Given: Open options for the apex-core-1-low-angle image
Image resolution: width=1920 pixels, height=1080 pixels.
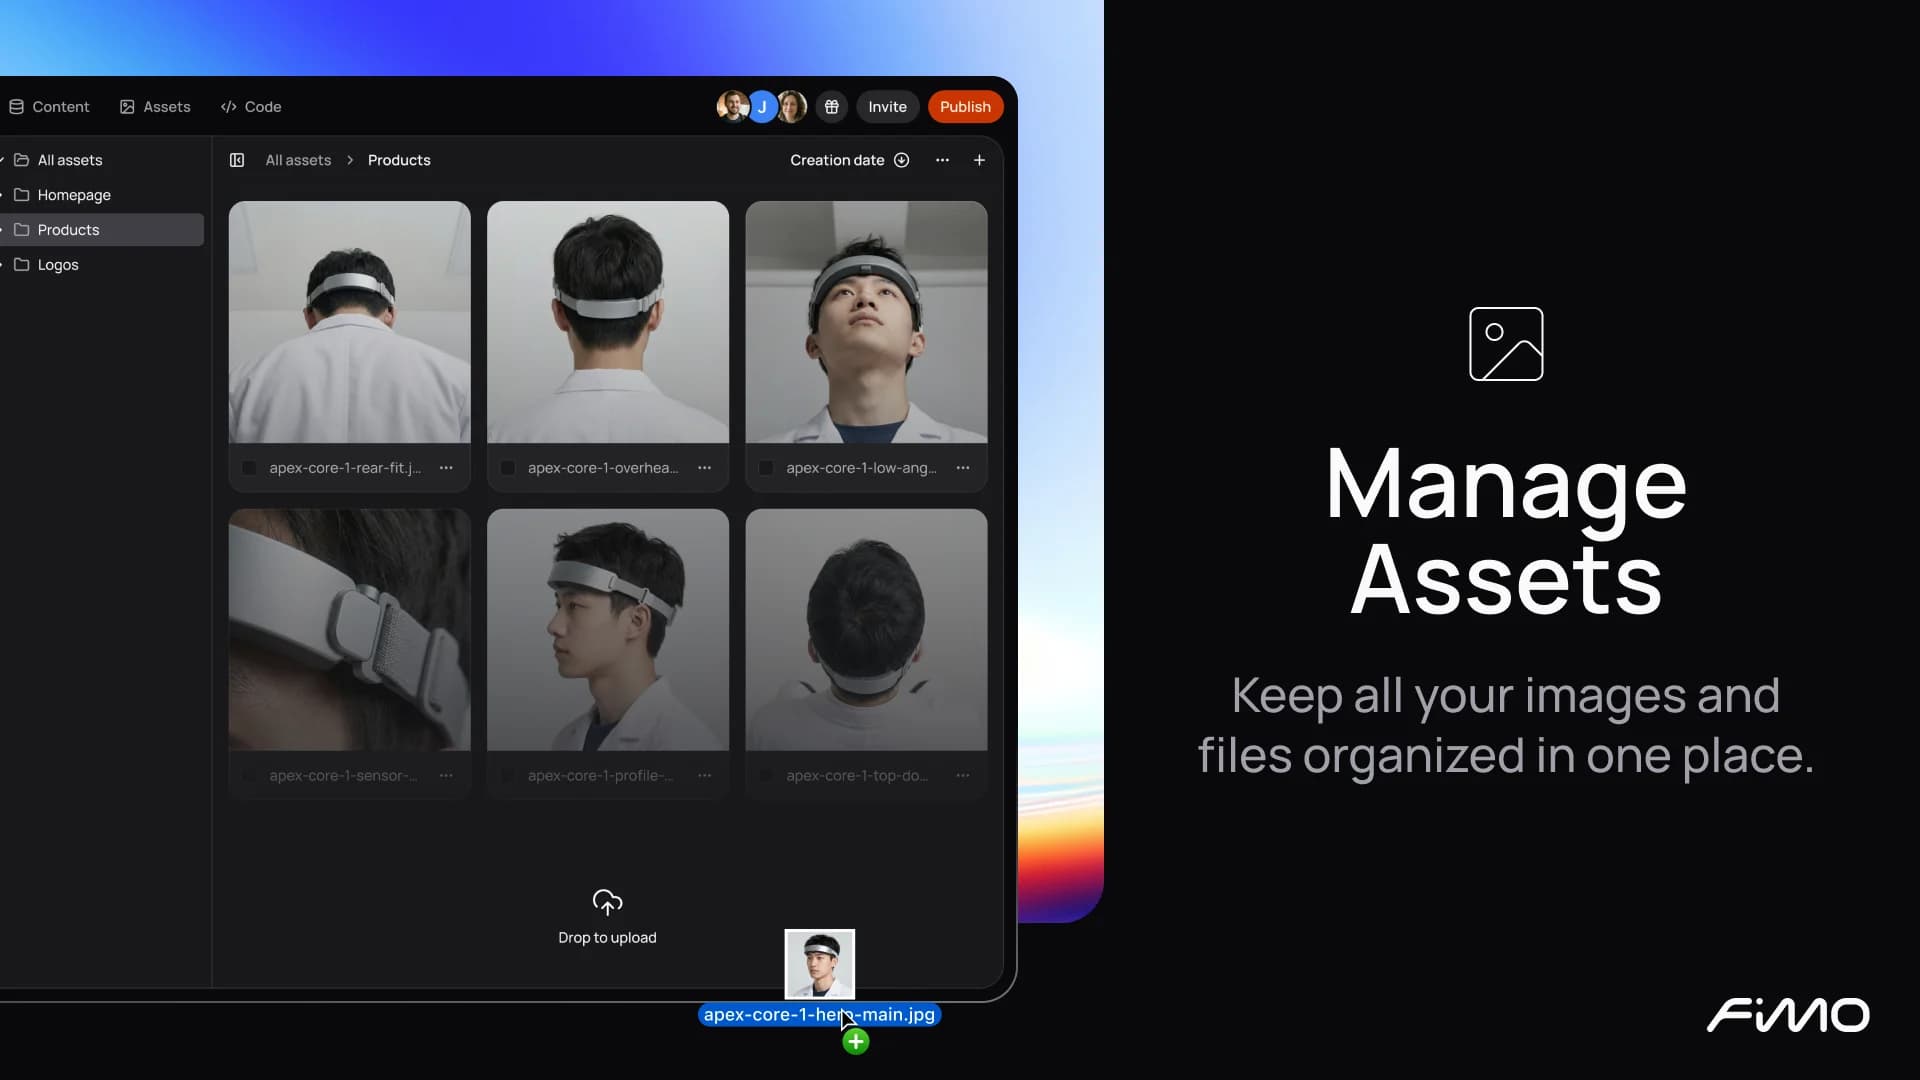Looking at the screenshot, I should (962, 468).
